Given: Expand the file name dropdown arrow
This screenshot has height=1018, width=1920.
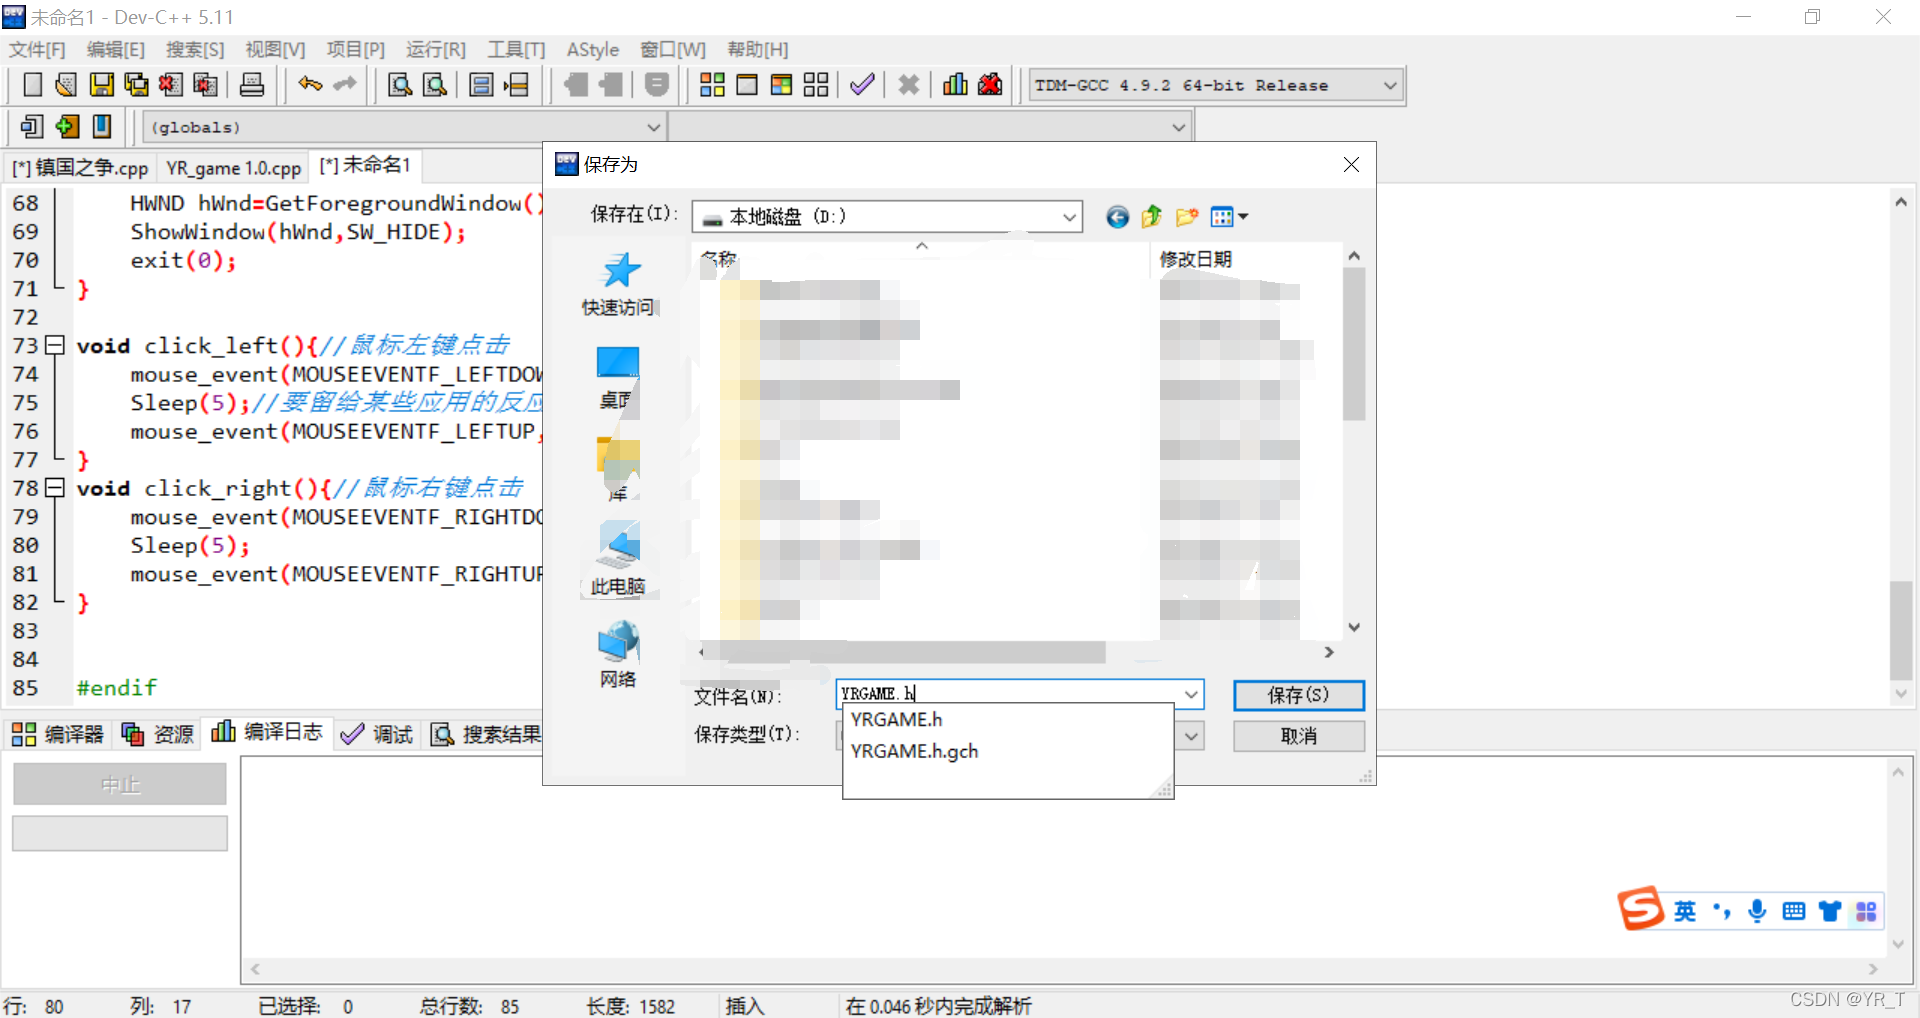Looking at the screenshot, I should 1191,694.
